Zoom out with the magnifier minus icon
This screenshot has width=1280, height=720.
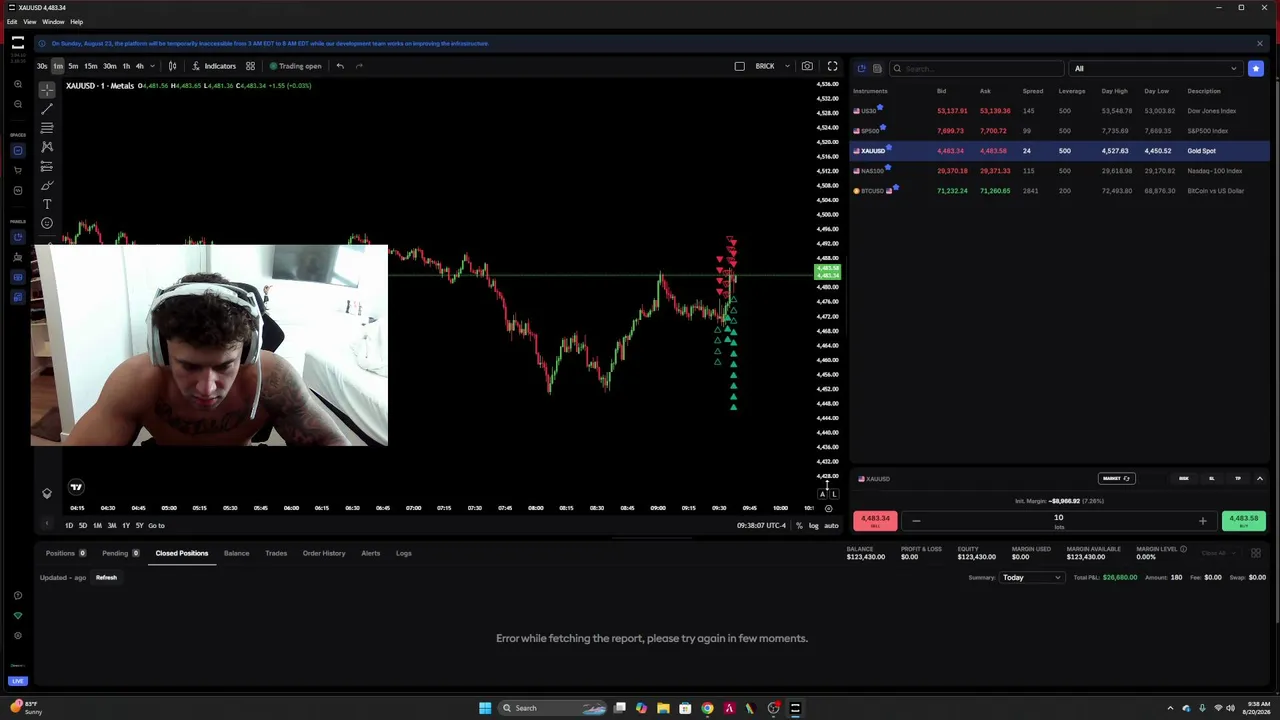(18, 104)
